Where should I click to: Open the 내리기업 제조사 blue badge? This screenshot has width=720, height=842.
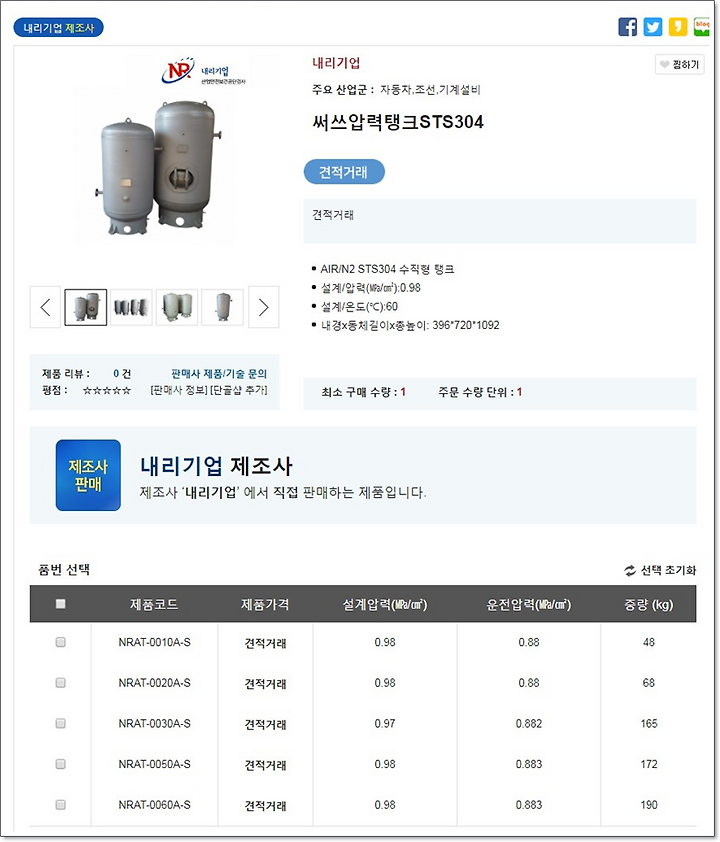(x=59, y=27)
